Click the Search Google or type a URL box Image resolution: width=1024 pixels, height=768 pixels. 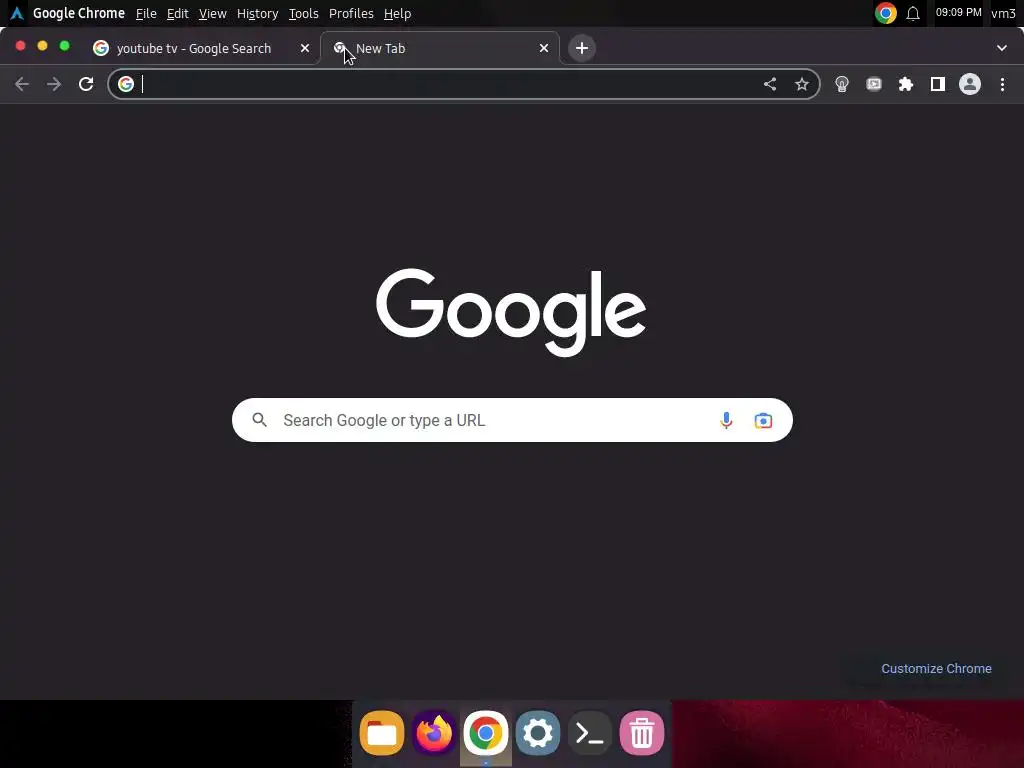(512, 420)
